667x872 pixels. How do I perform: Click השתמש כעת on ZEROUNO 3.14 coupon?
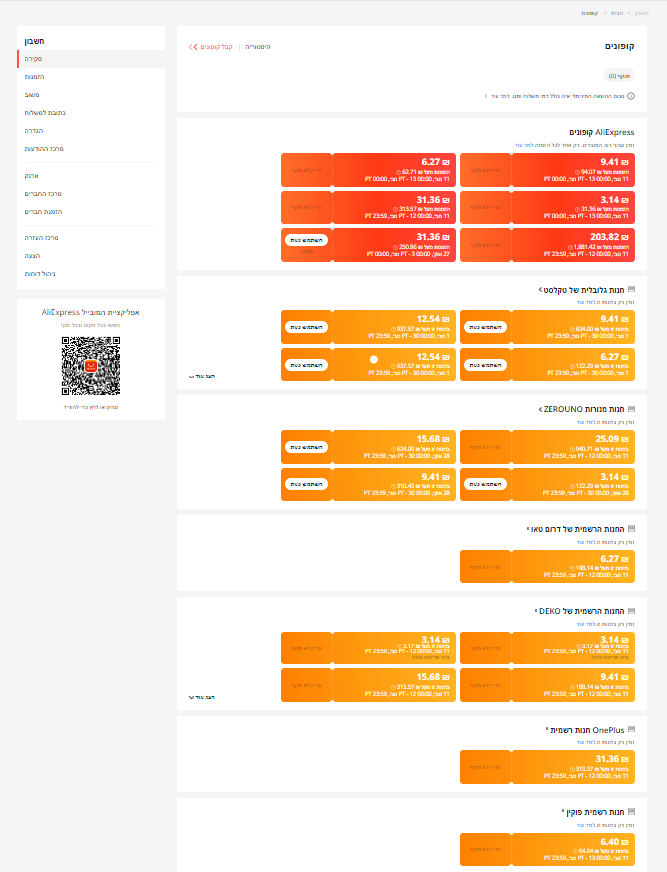(485, 484)
